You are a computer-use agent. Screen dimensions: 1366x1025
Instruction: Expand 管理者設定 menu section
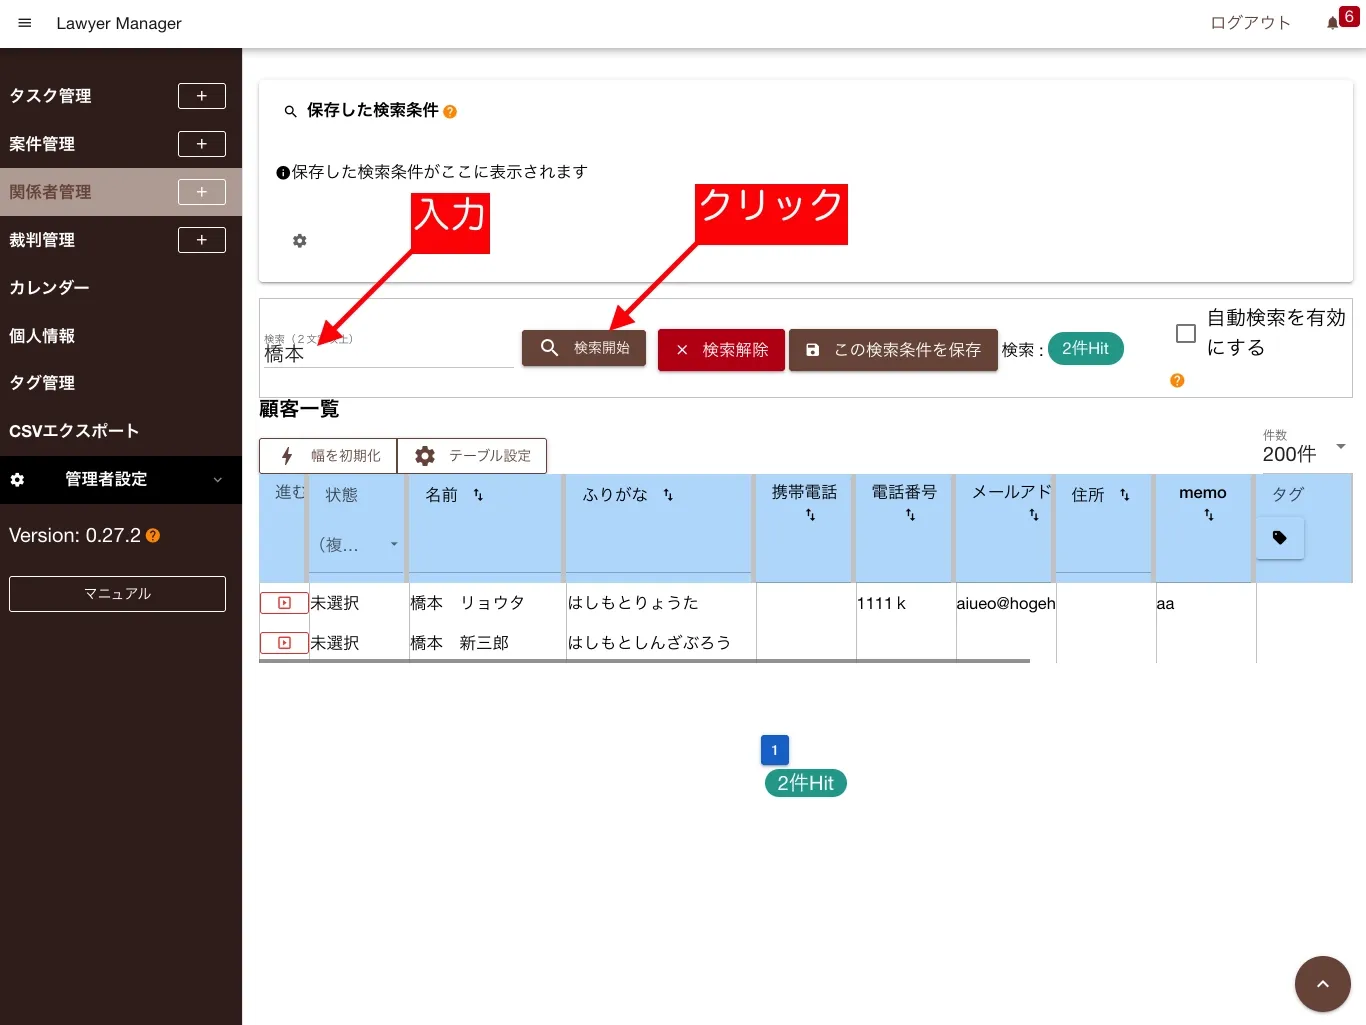[121, 480]
